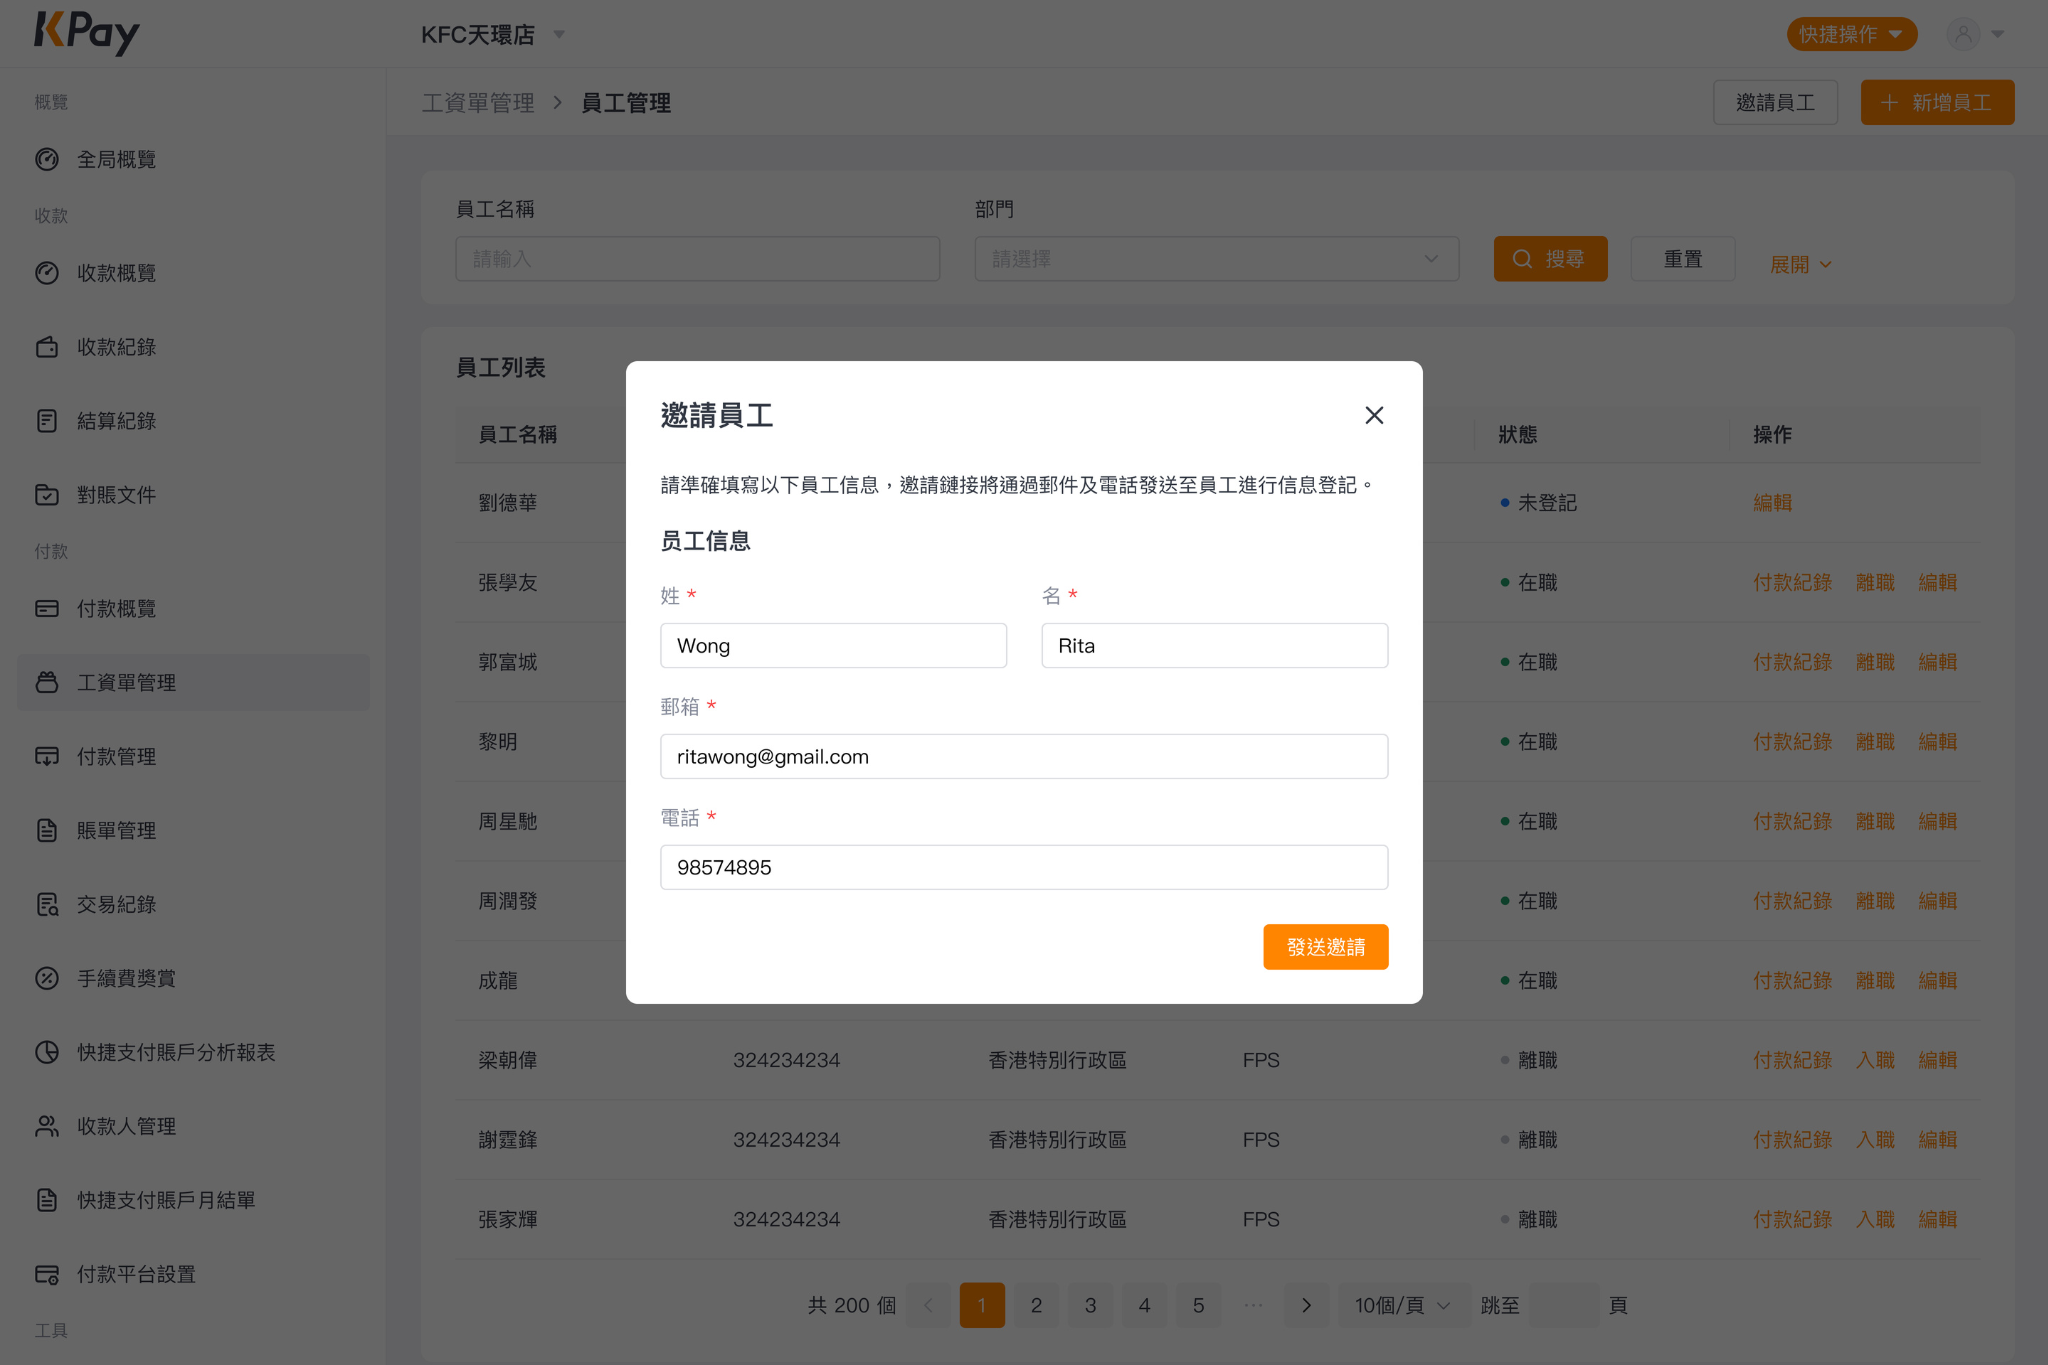The height and width of the screenshot is (1365, 2048).
Task: Click 工資單管理 breadcrumb link
Action: 478,103
